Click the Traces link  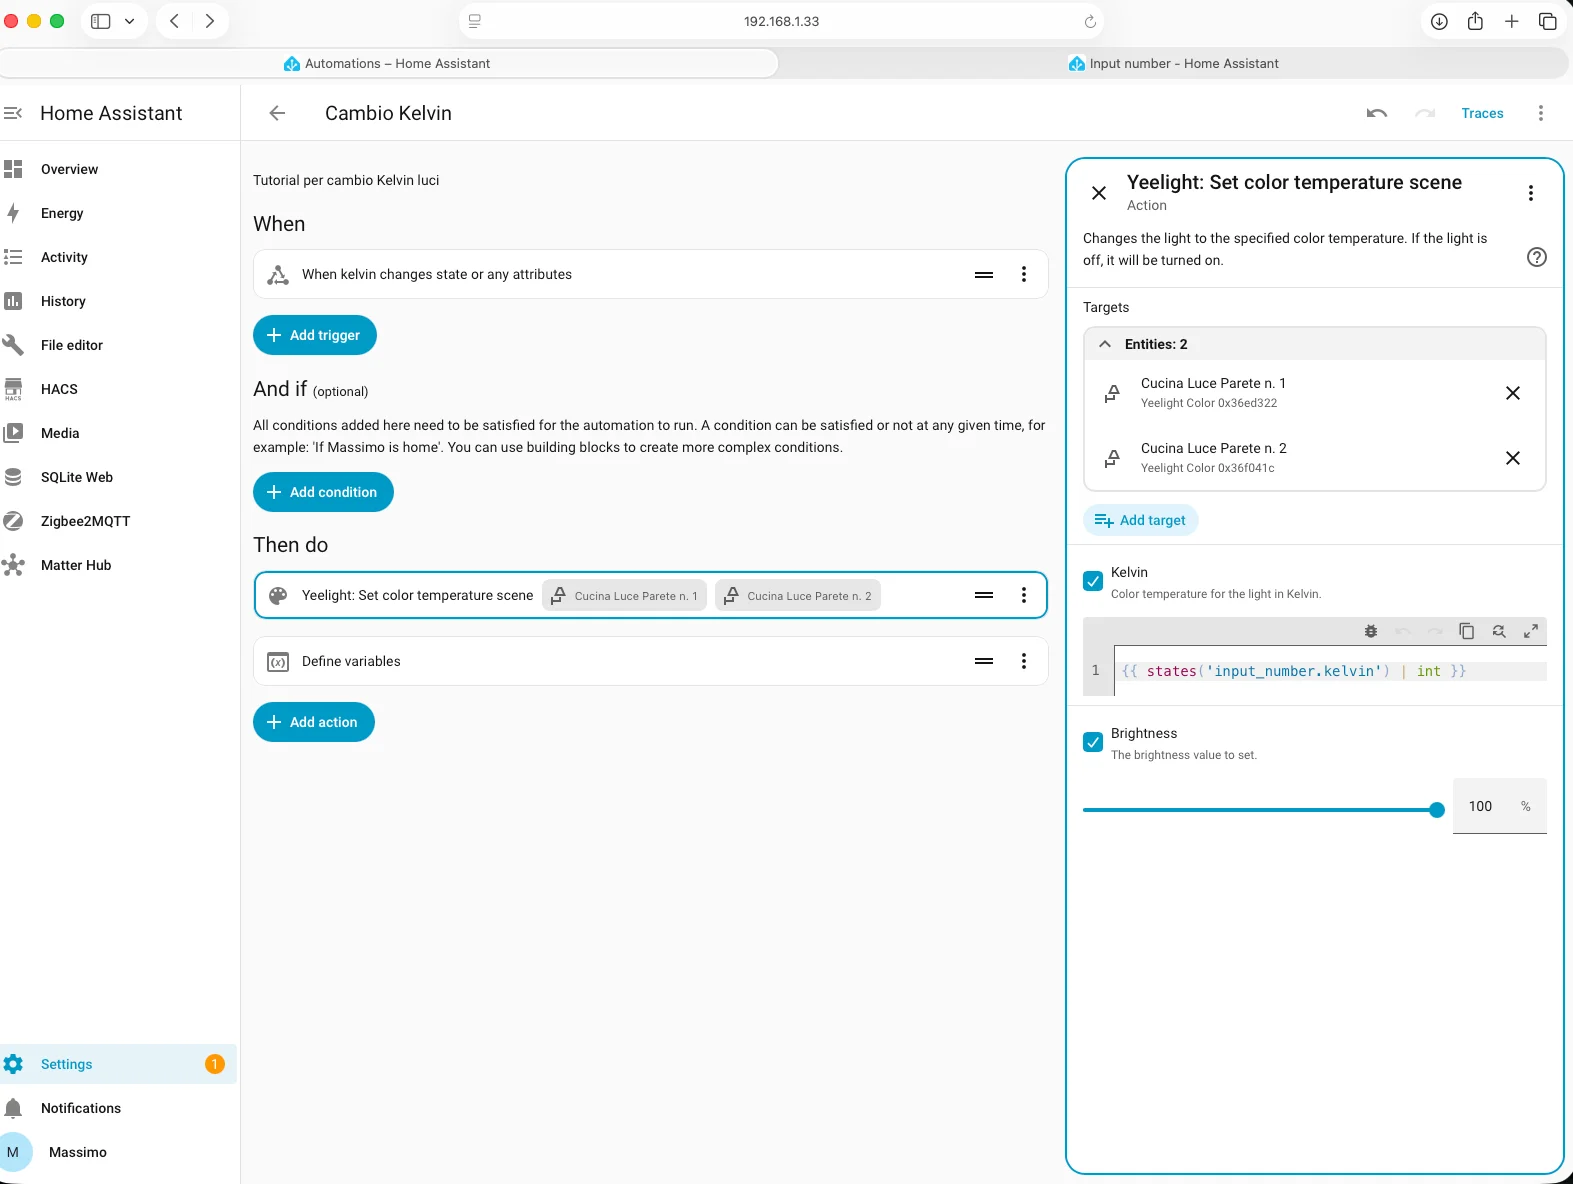(x=1482, y=113)
